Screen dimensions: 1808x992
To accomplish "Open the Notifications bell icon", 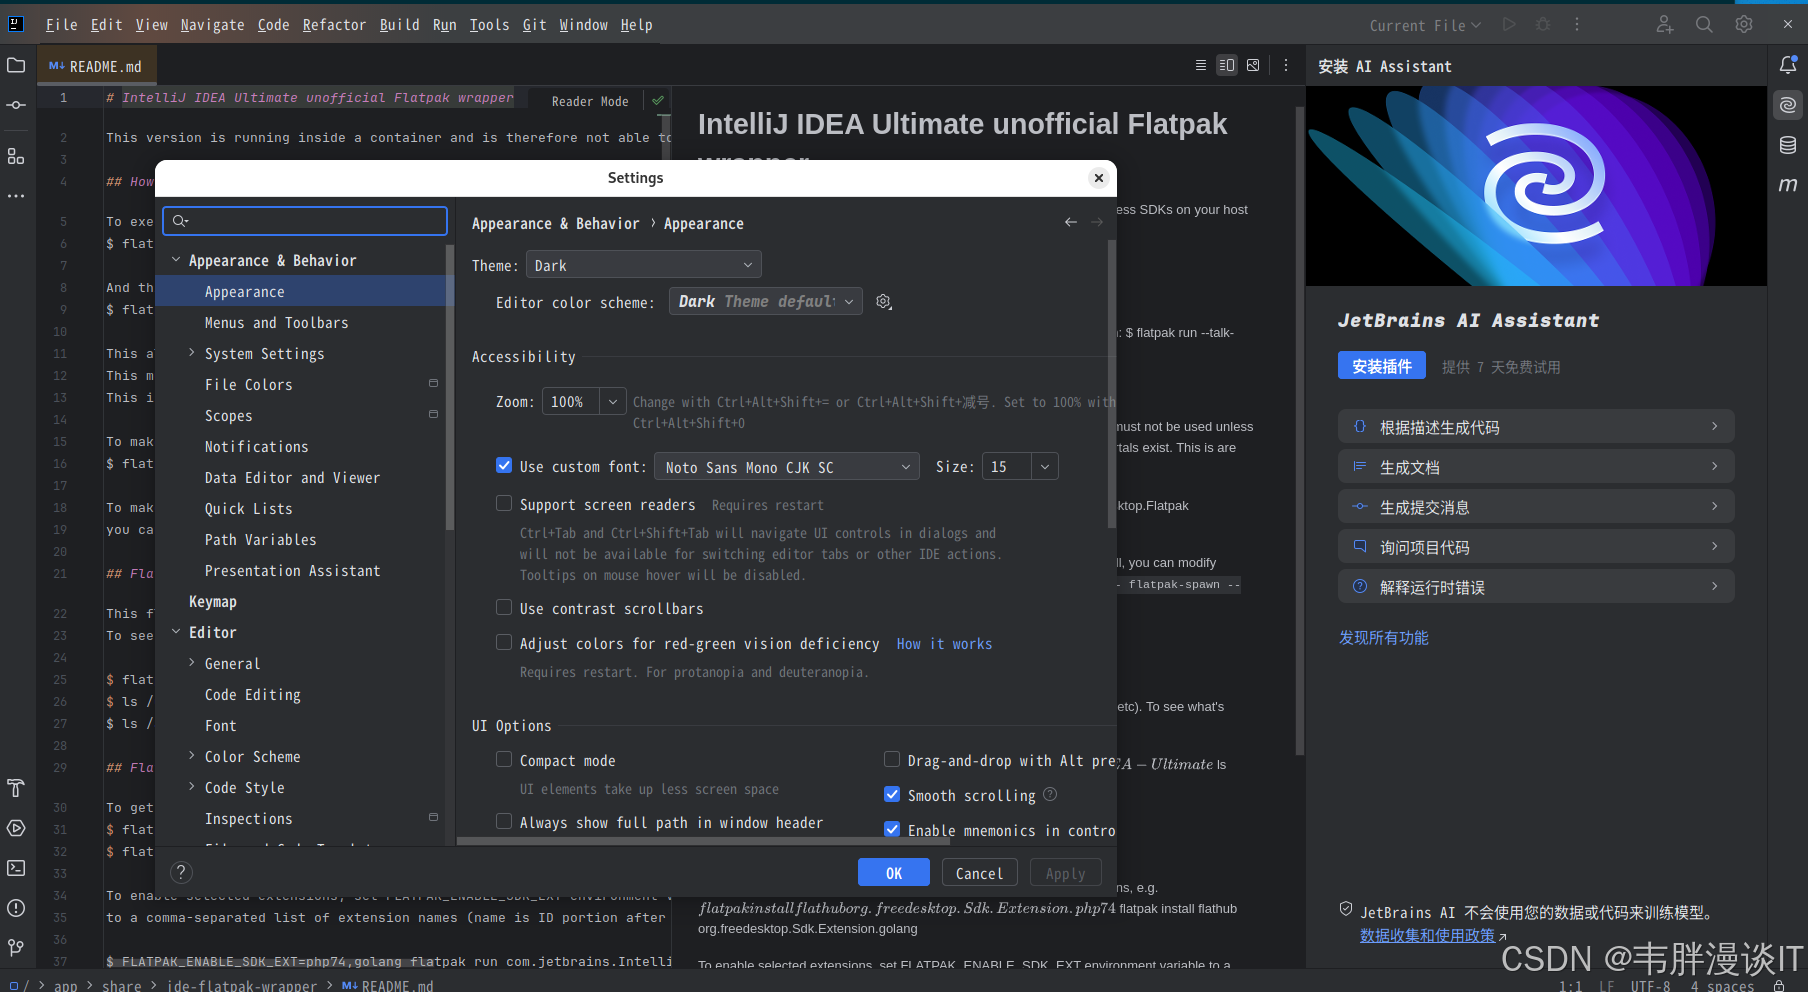I will (1788, 65).
